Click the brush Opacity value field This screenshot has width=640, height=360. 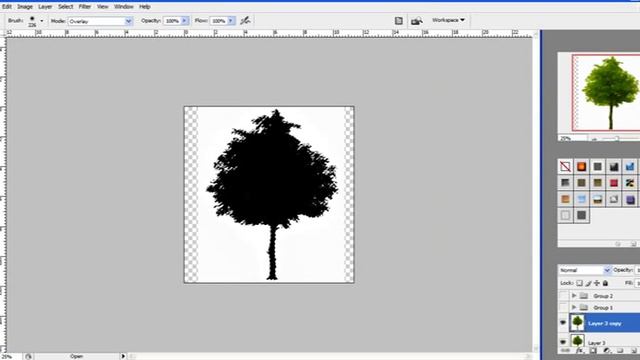pyautogui.click(x=172, y=21)
